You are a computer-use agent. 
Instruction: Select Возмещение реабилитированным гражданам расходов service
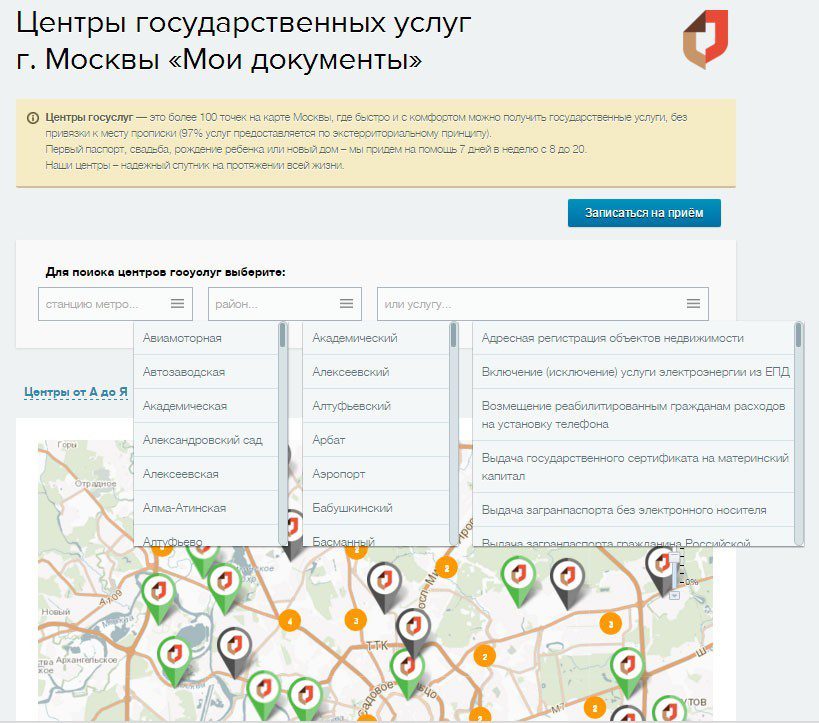coord(633,415)
